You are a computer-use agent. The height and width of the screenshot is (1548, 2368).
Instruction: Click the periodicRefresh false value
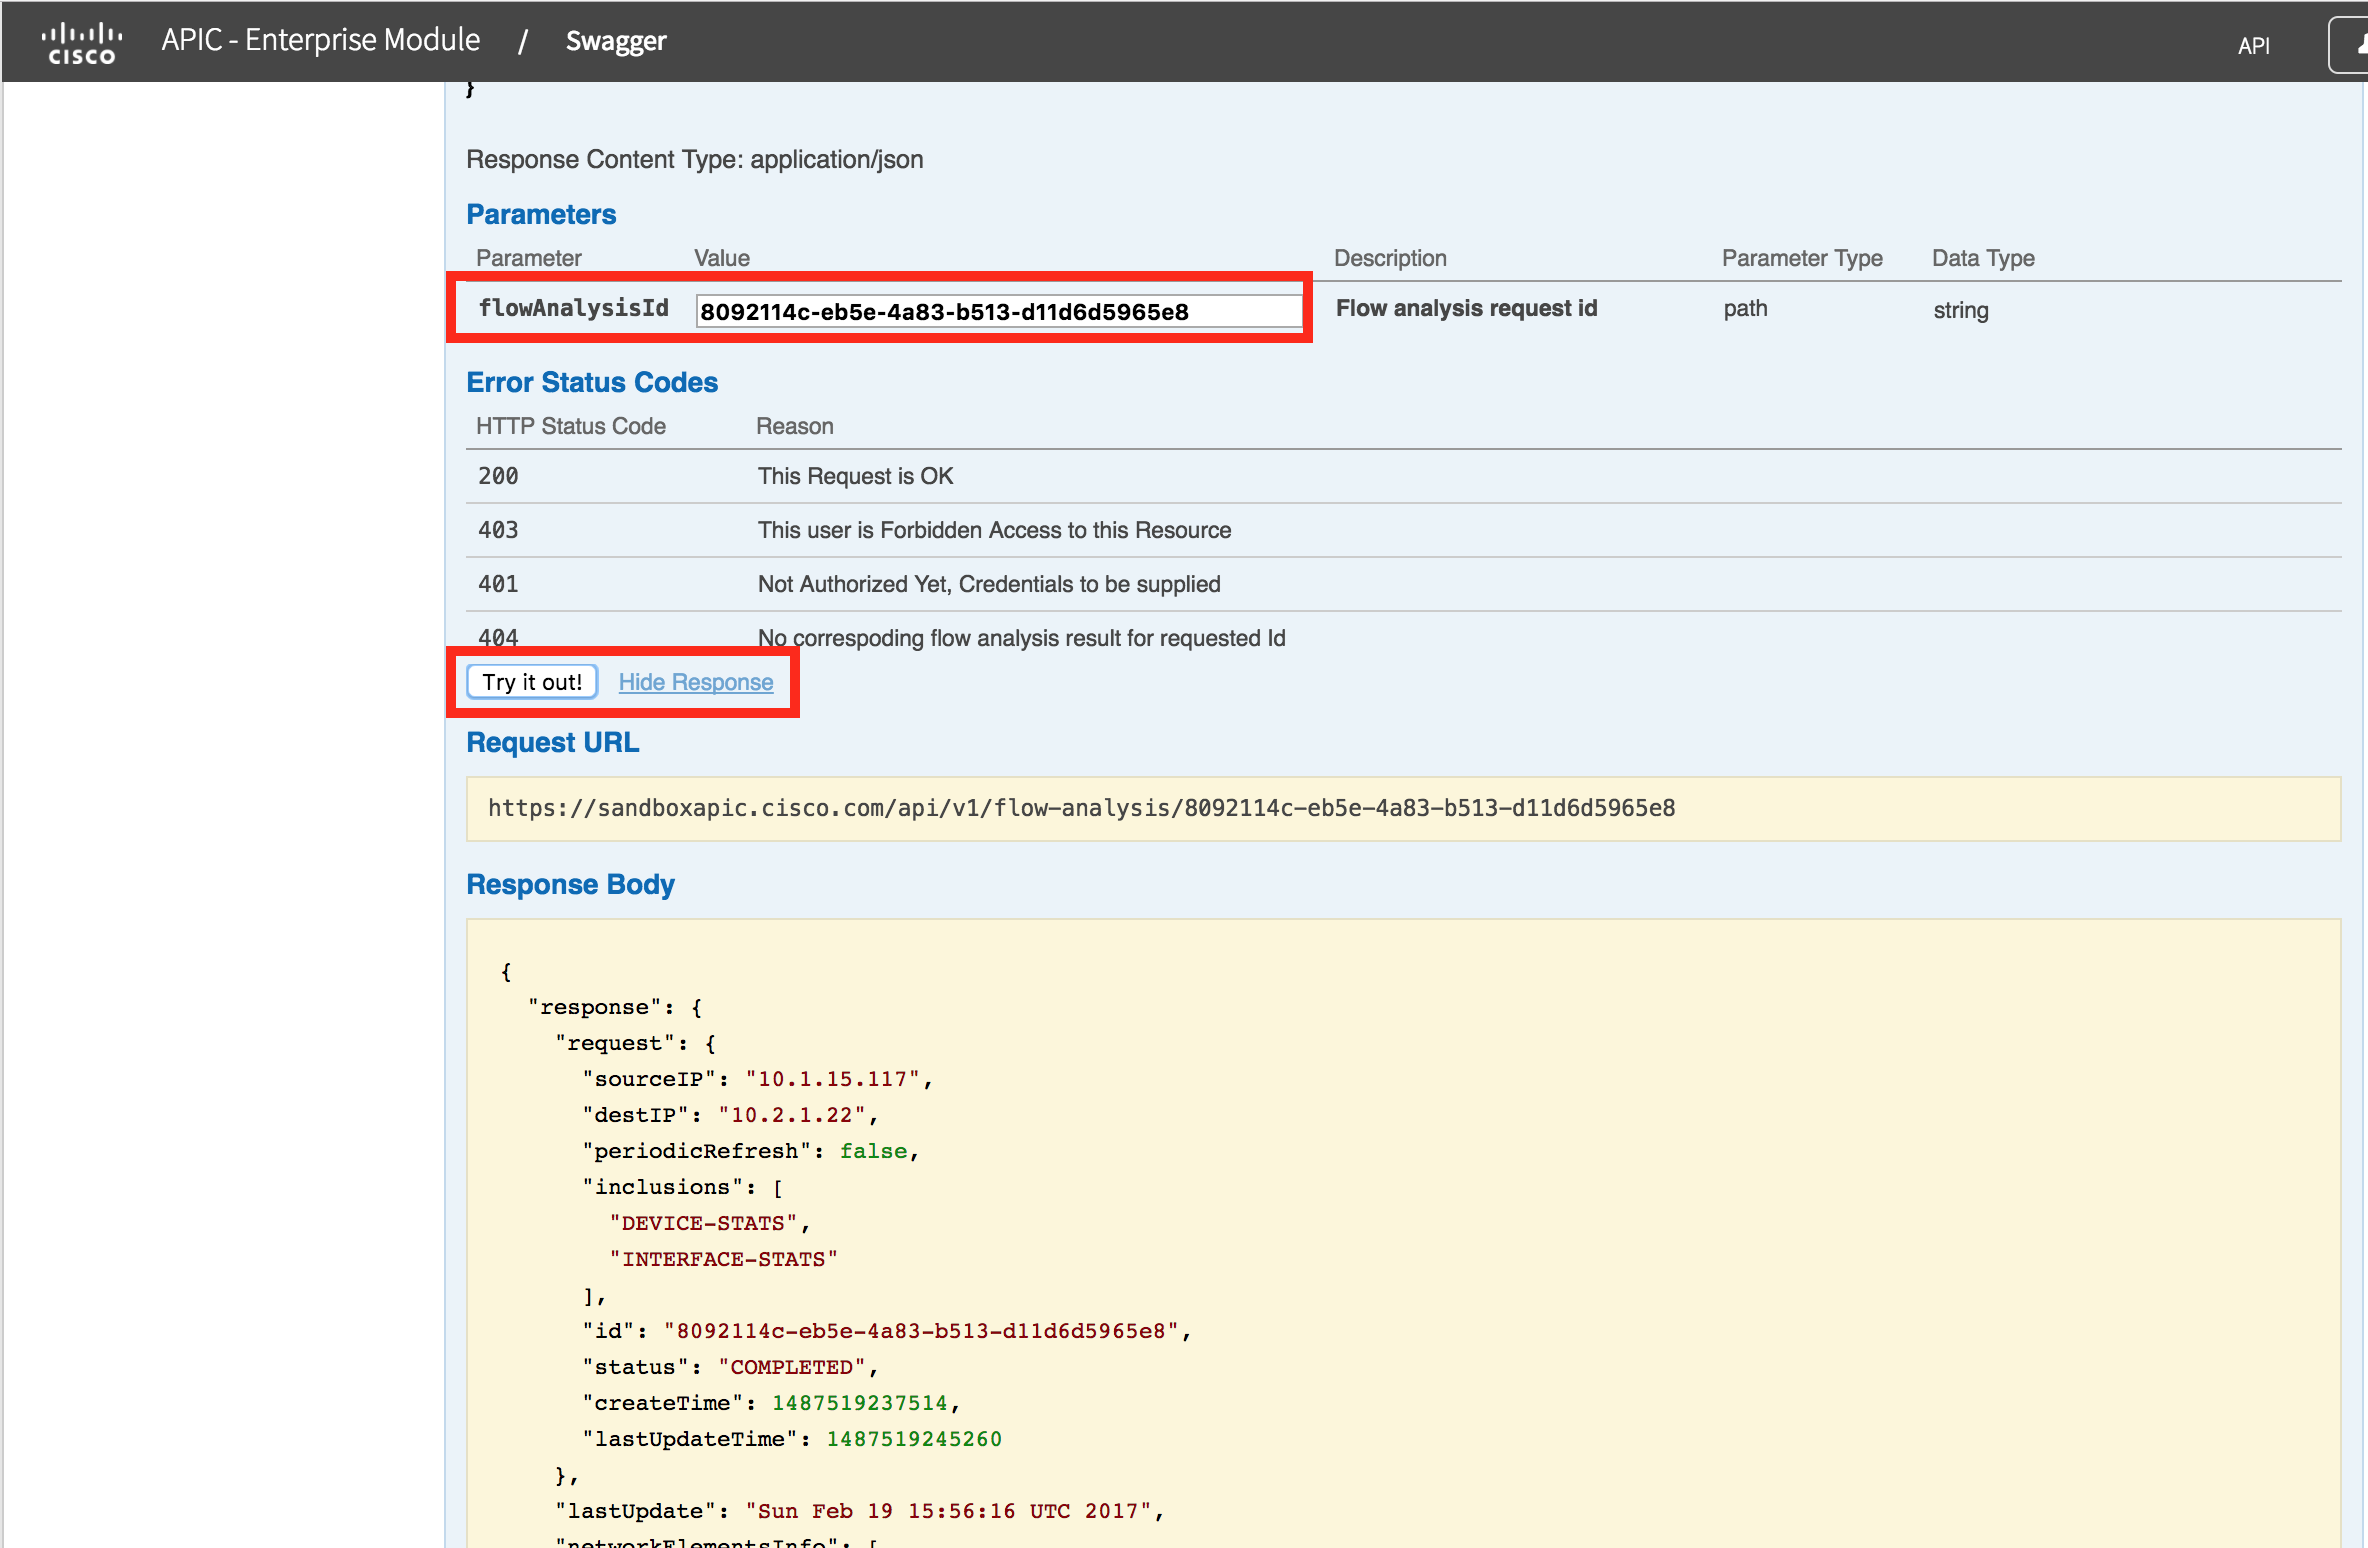(x=873, y=1151)
